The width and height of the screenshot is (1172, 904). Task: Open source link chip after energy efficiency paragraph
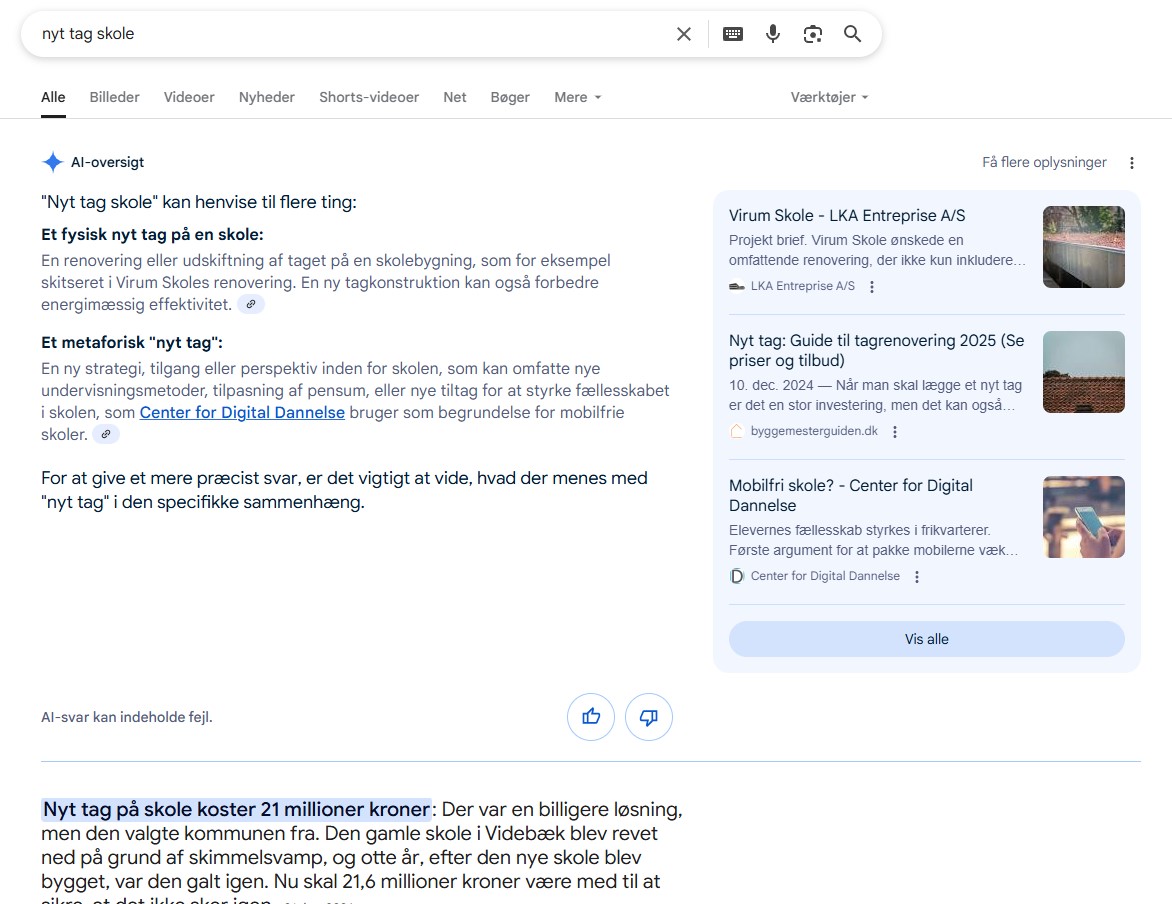click(251, 305)
